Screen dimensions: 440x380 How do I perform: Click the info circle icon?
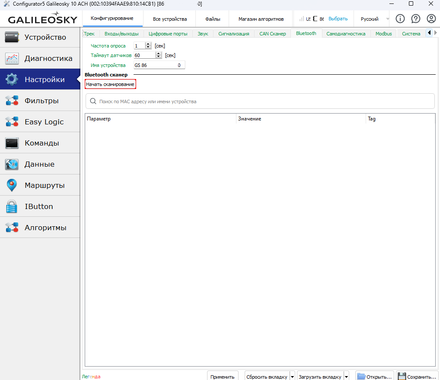(400, 19)
